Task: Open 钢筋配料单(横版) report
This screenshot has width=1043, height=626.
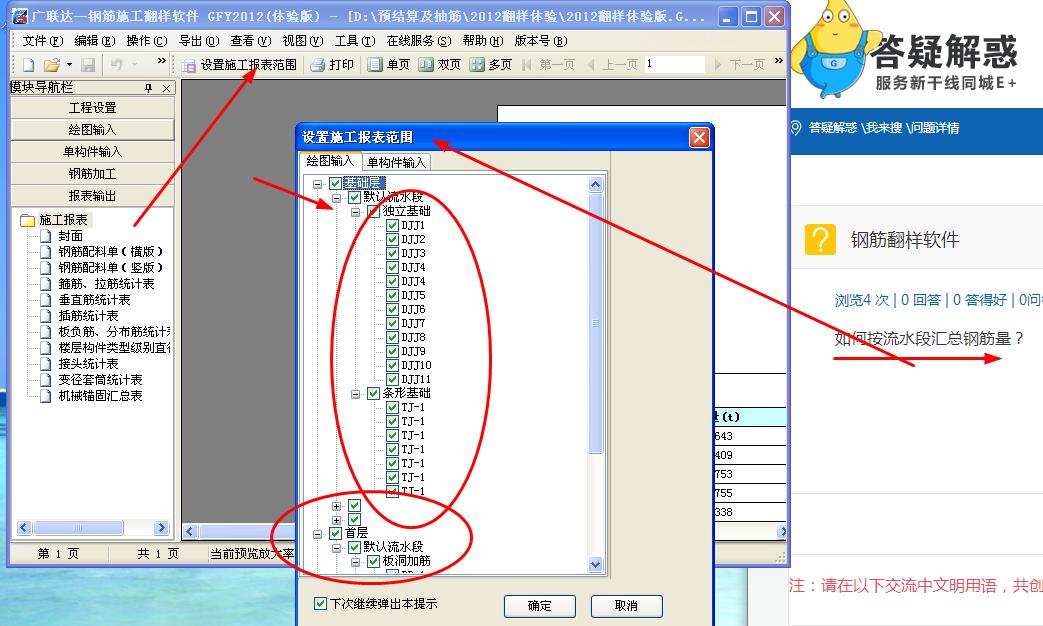Action: tap(110, 252)
